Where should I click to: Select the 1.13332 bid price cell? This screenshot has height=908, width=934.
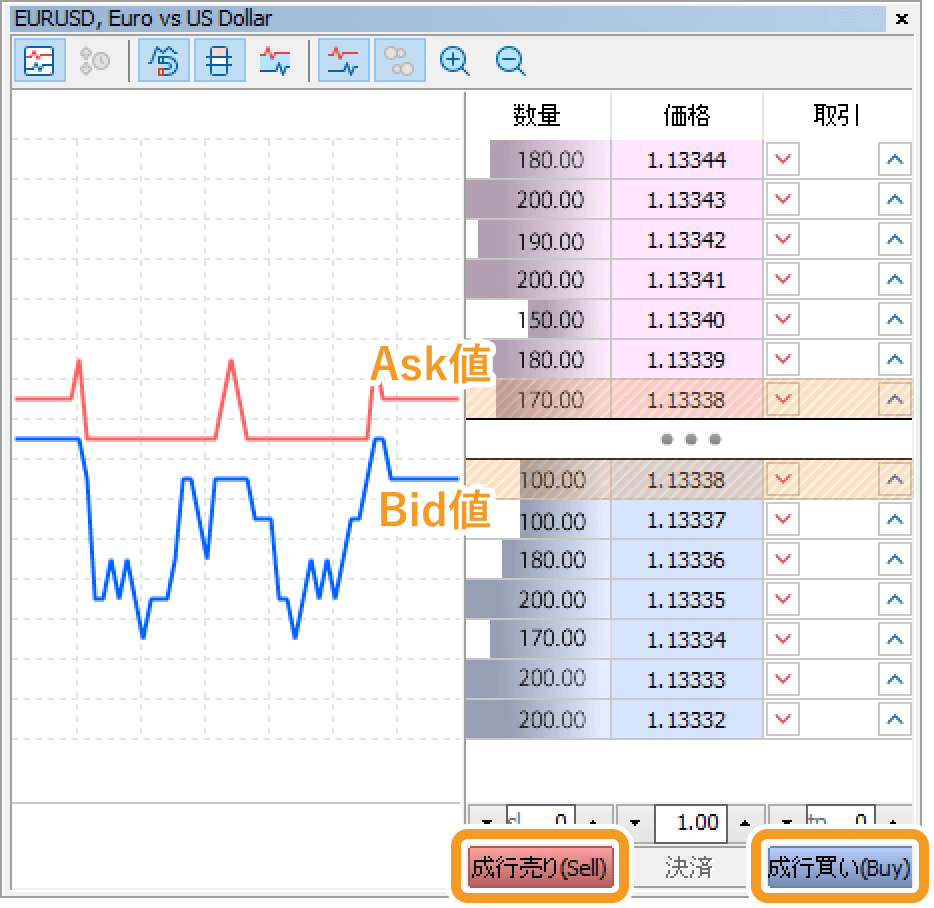pyautogui.click(x=687, y=719)
